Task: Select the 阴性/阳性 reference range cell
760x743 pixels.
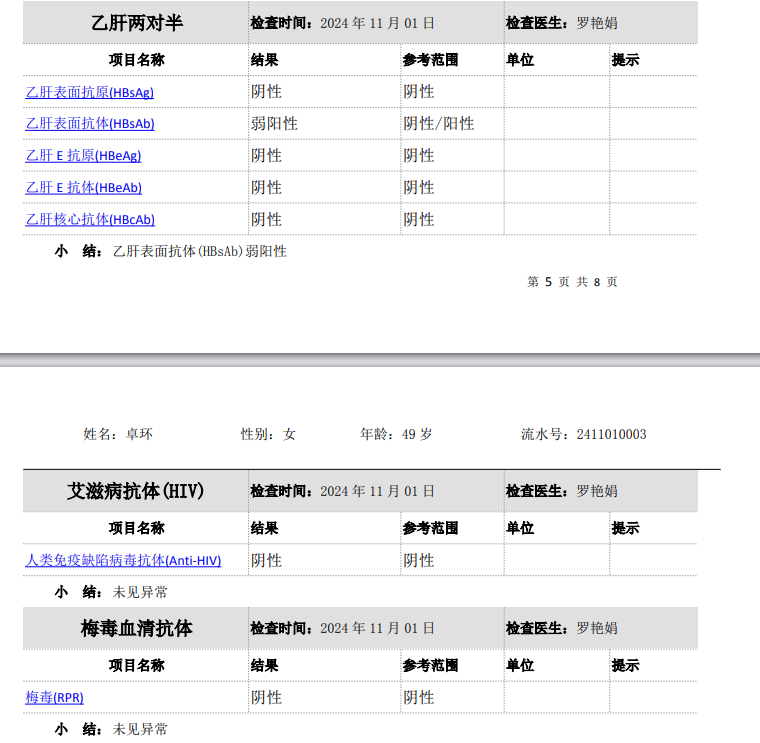Action: coord(439,124)
